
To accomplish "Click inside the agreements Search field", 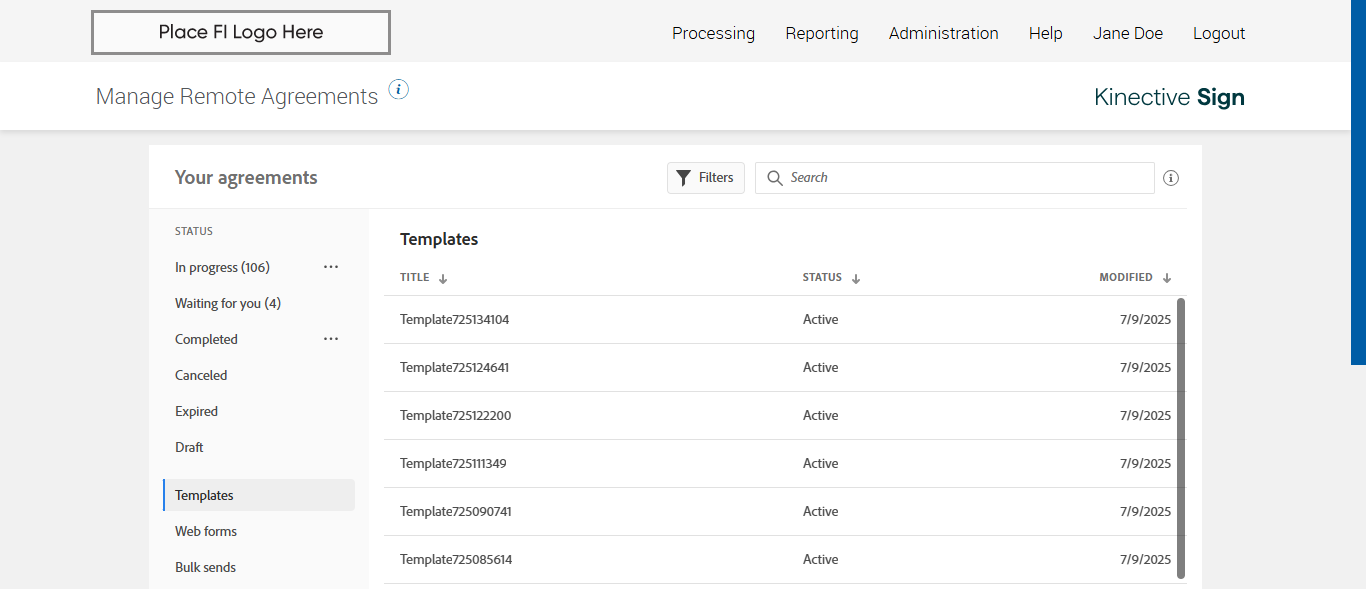I will (x=965, y=178).
